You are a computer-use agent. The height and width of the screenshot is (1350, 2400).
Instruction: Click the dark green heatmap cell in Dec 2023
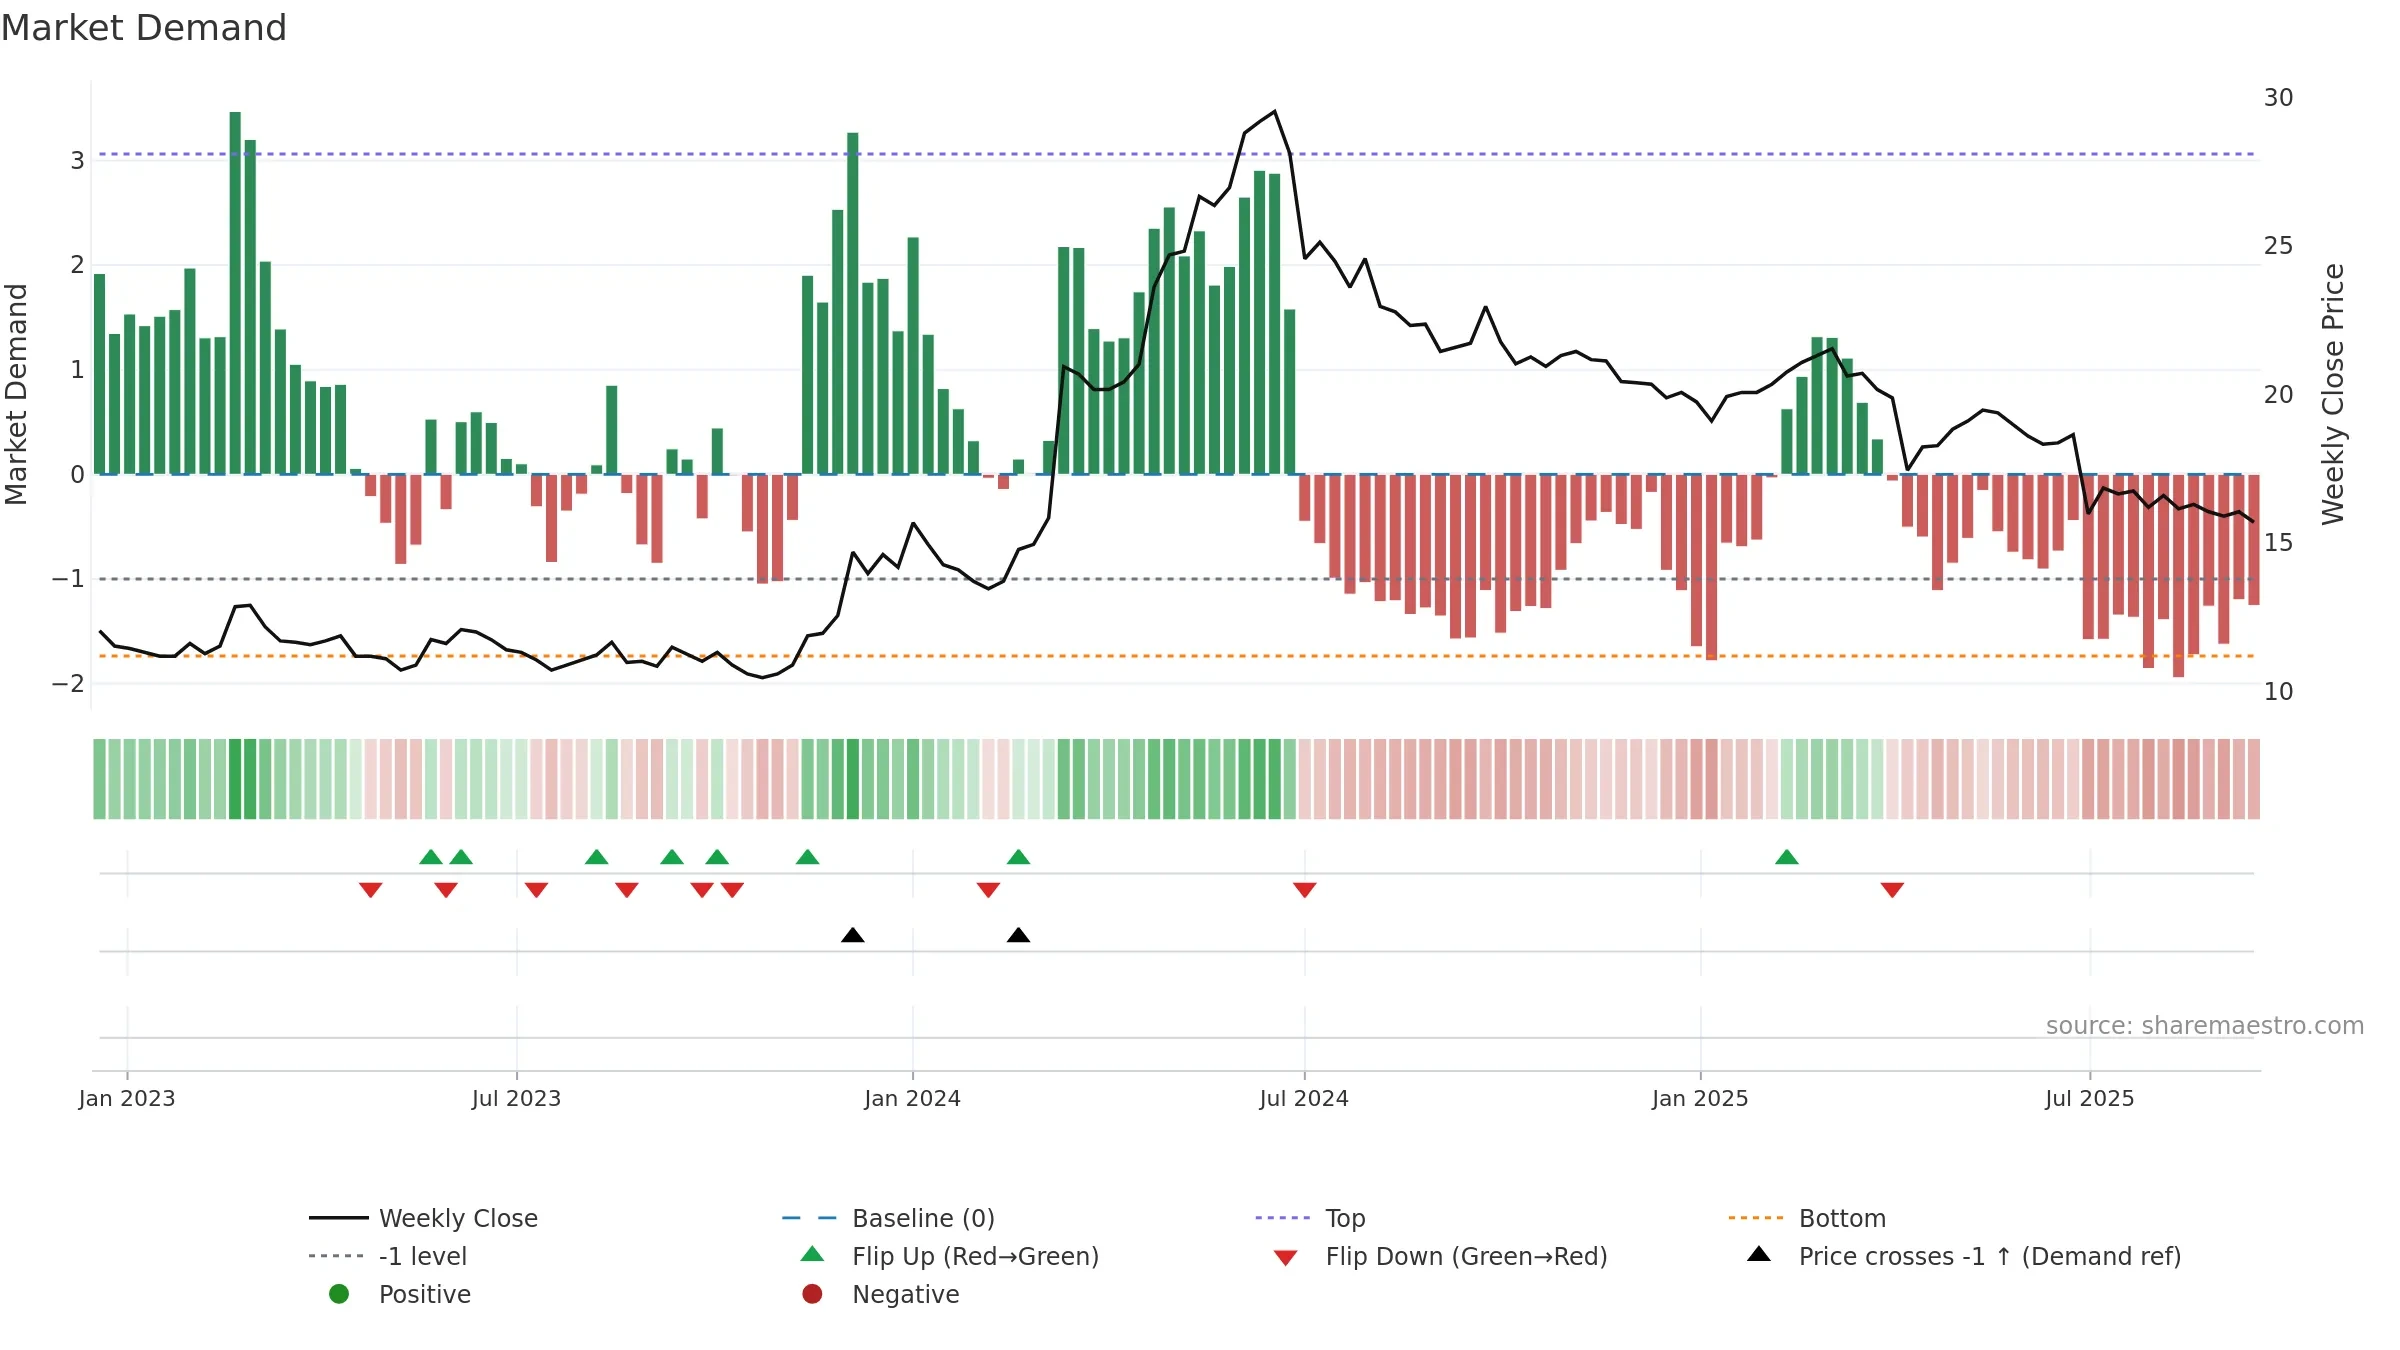[853, 779]
